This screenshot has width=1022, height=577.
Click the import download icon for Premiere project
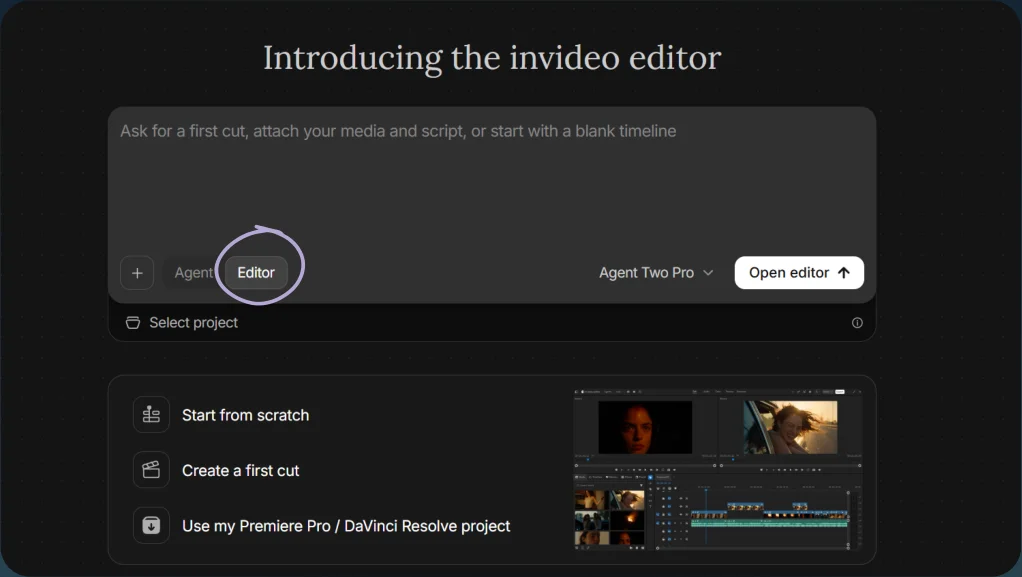coord(151,525)
